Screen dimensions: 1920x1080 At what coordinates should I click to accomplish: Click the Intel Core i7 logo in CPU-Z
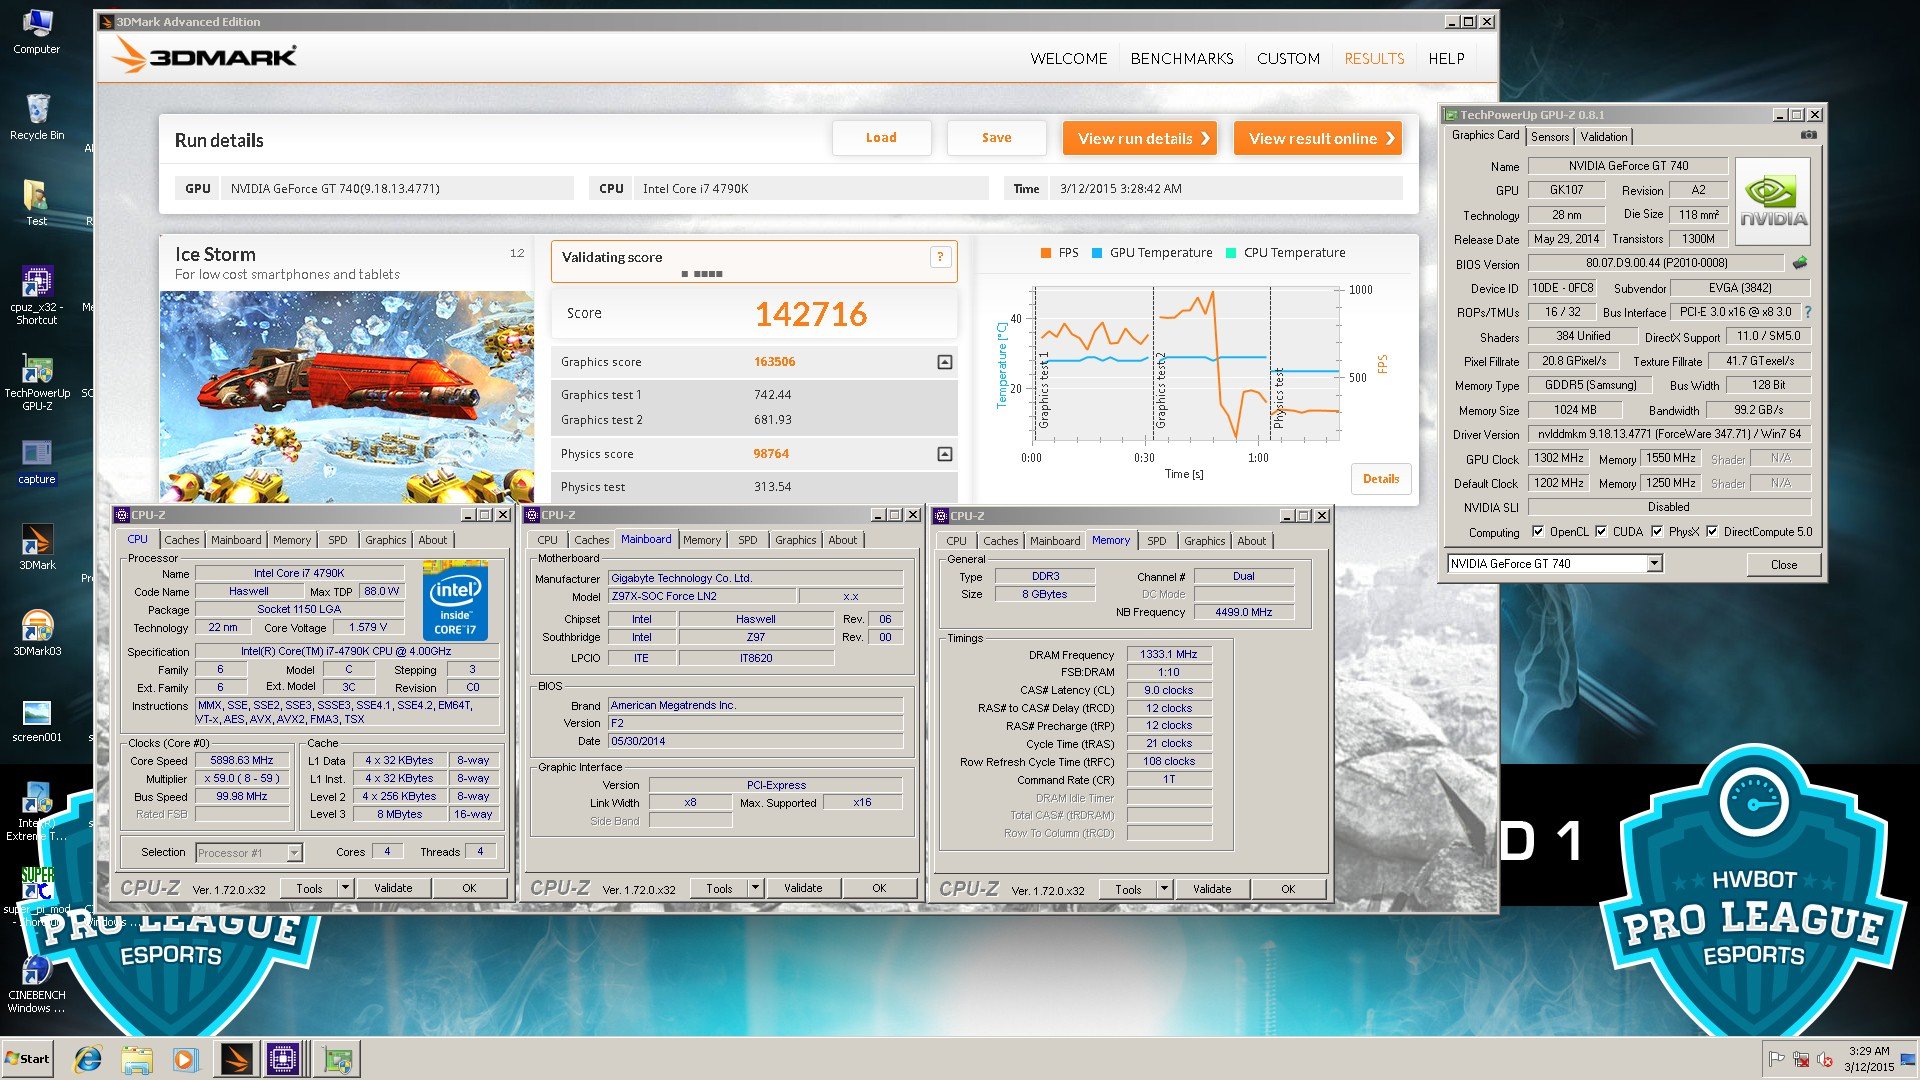pos(455,603)
